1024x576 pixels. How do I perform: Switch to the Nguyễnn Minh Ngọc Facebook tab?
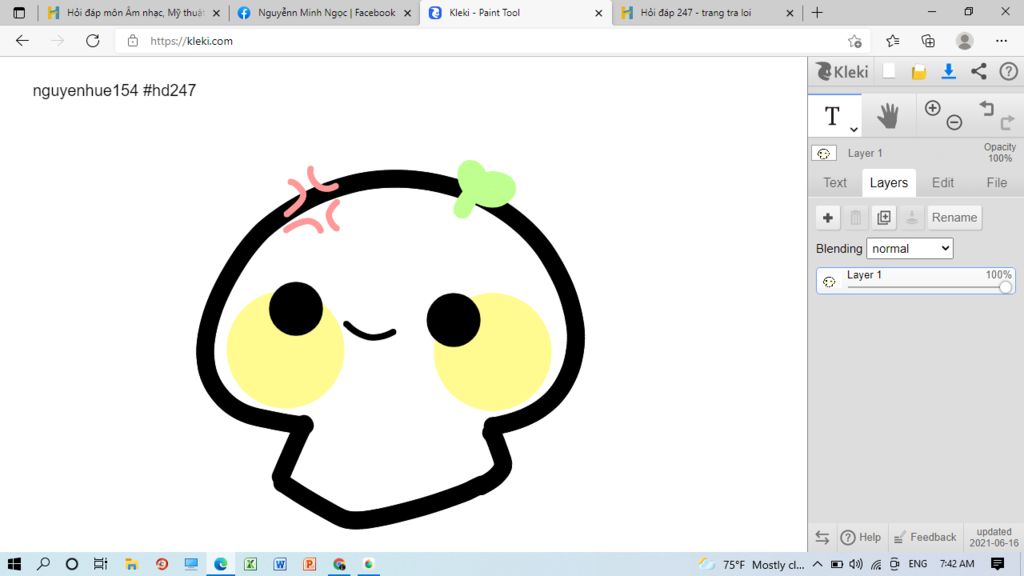tap(325, 12)
